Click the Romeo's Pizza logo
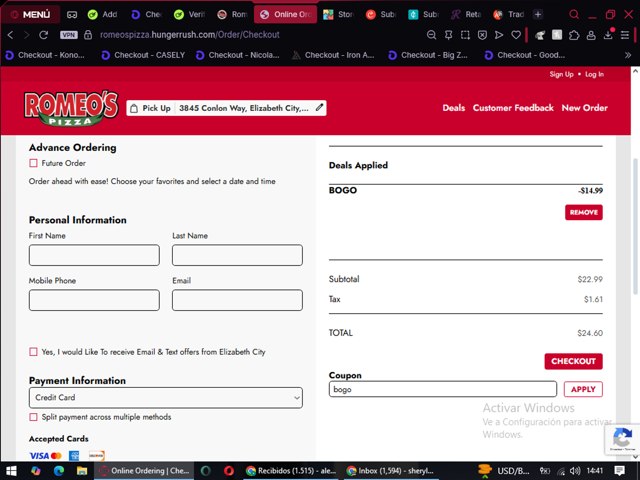This screenshot has width=640, height=480. click(71, 108)
